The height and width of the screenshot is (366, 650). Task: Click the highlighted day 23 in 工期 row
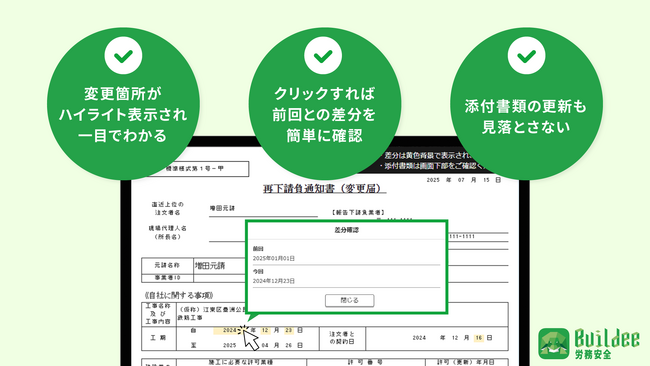[x=289, y=330]
